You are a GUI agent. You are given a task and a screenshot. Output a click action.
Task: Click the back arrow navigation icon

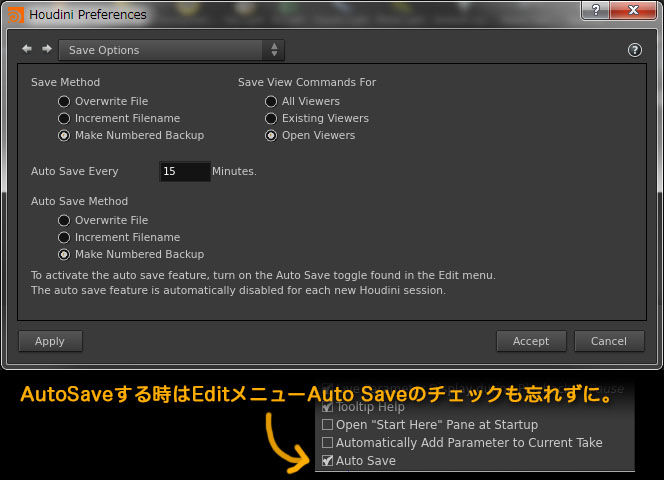click(x=27, y=49)
